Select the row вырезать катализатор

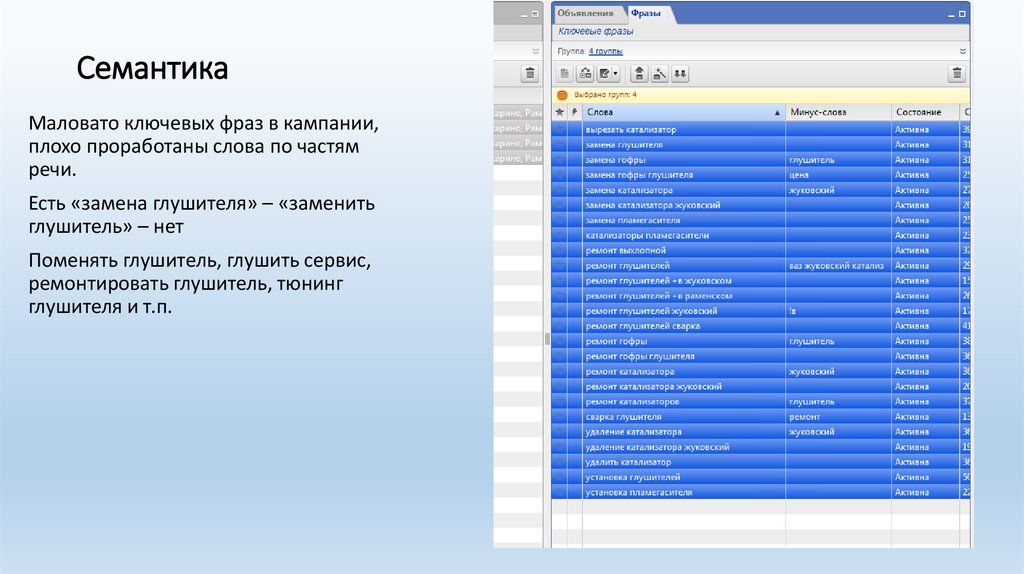click(x=761, y=129)
